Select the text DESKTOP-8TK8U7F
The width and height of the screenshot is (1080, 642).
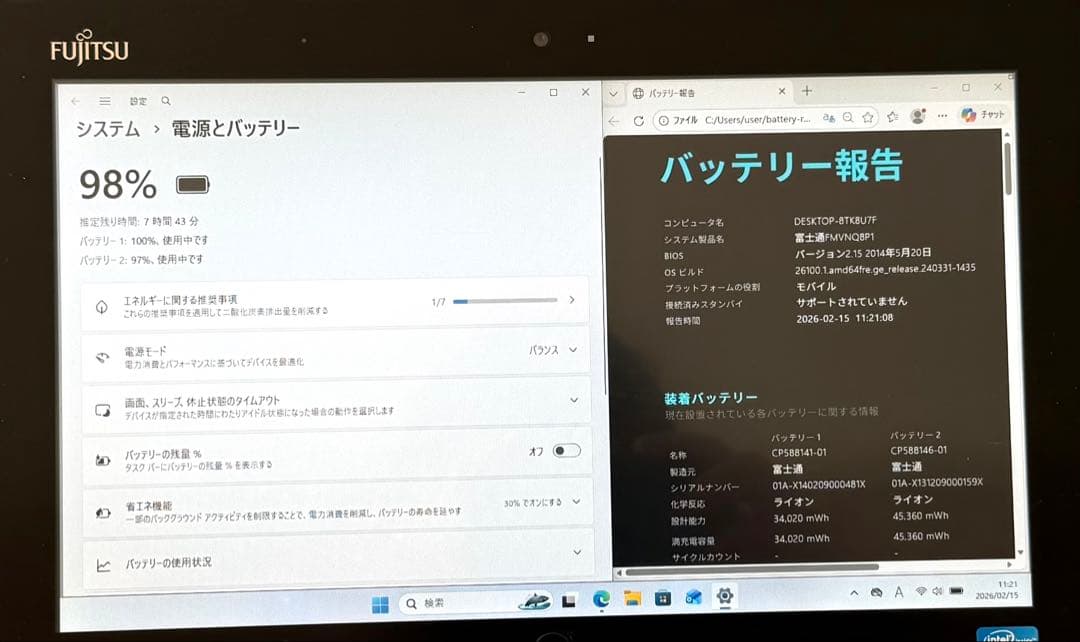point(835,220)
